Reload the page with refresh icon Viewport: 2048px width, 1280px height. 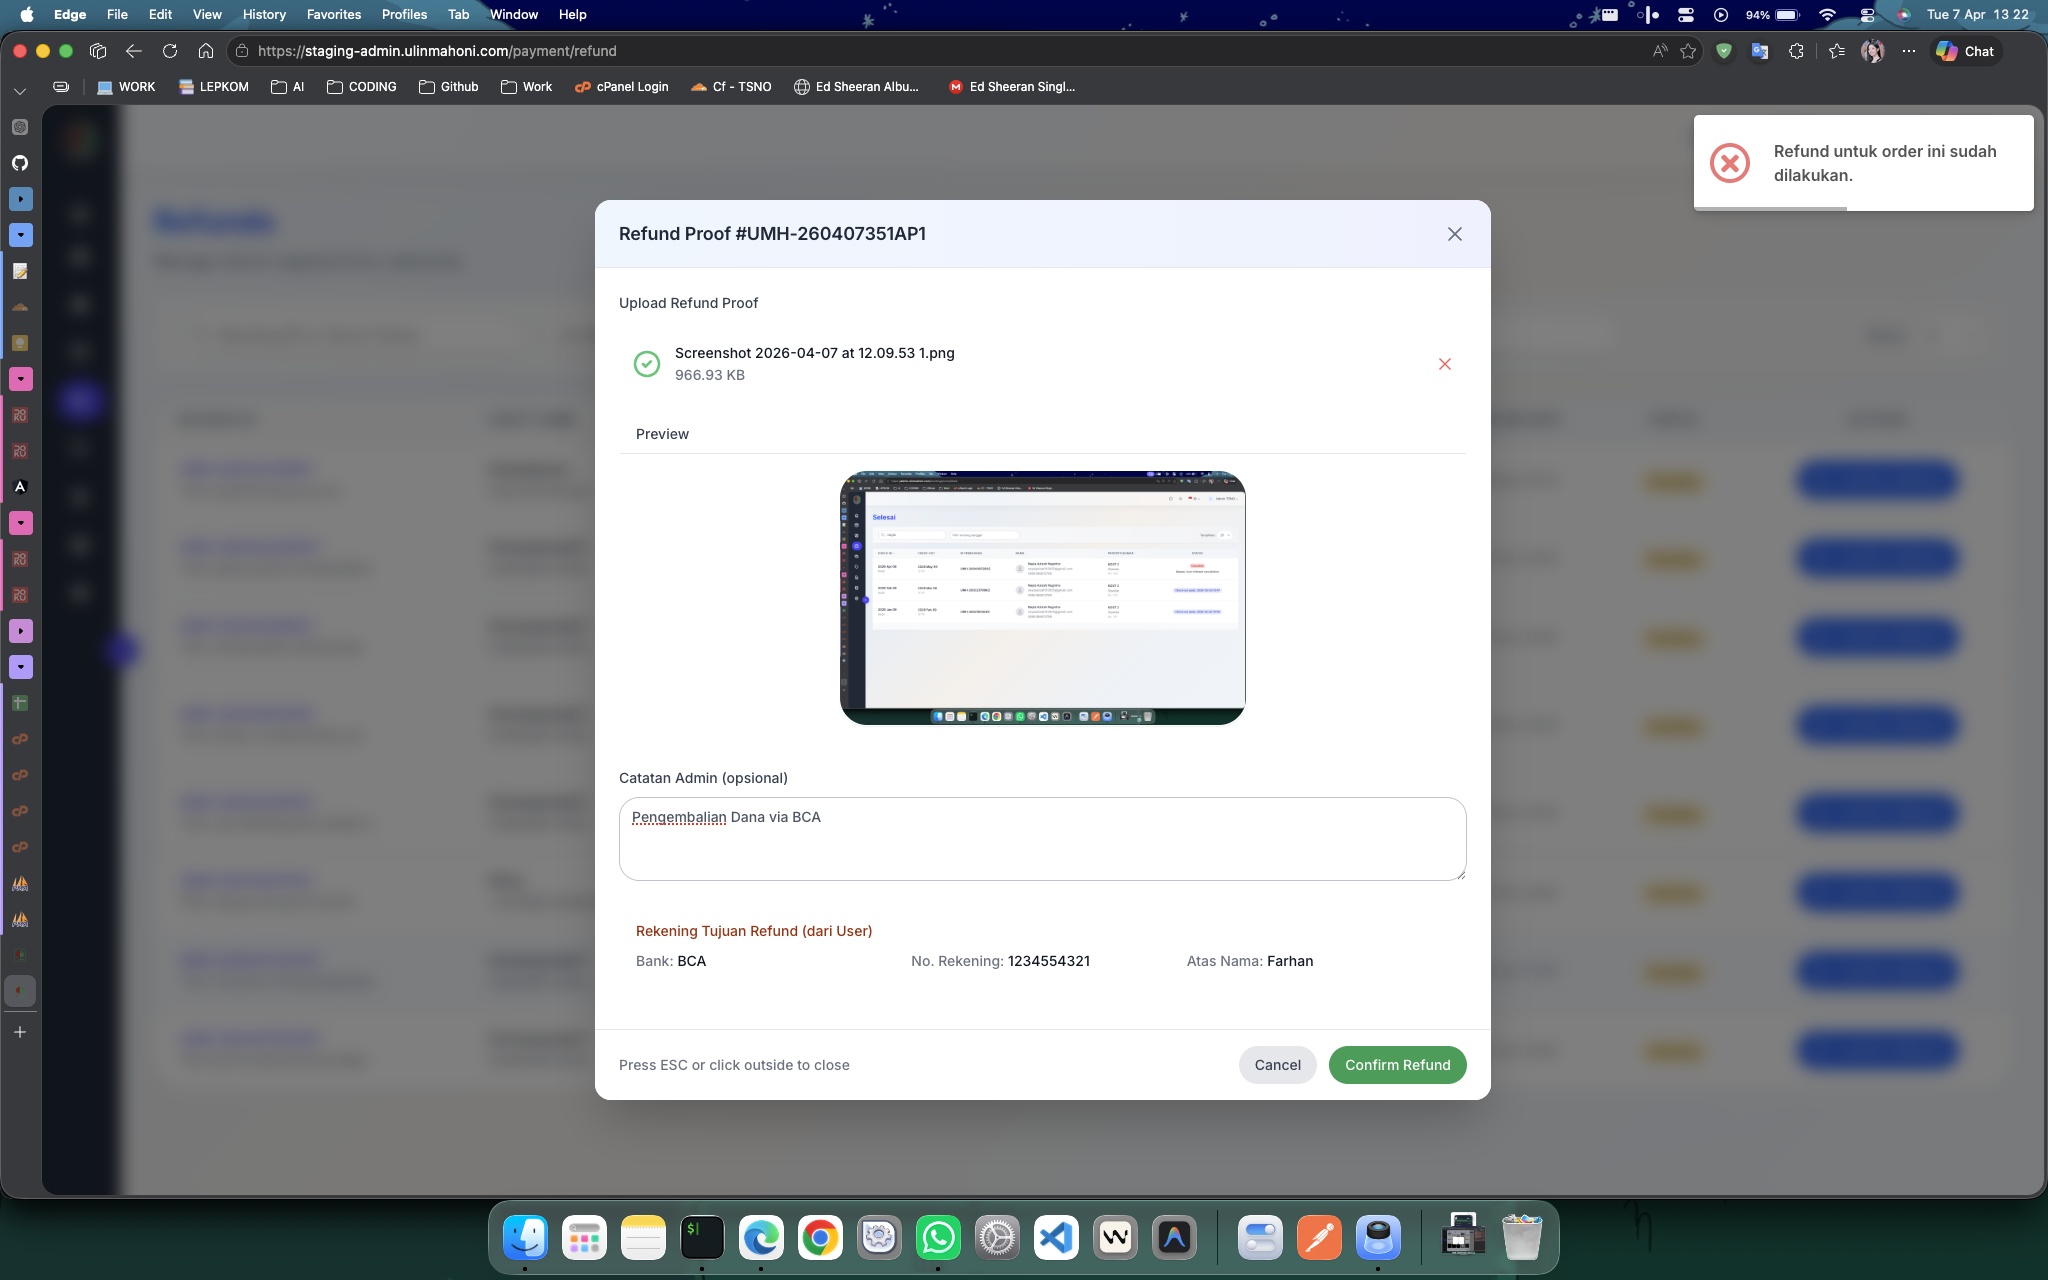coord(170,51)
